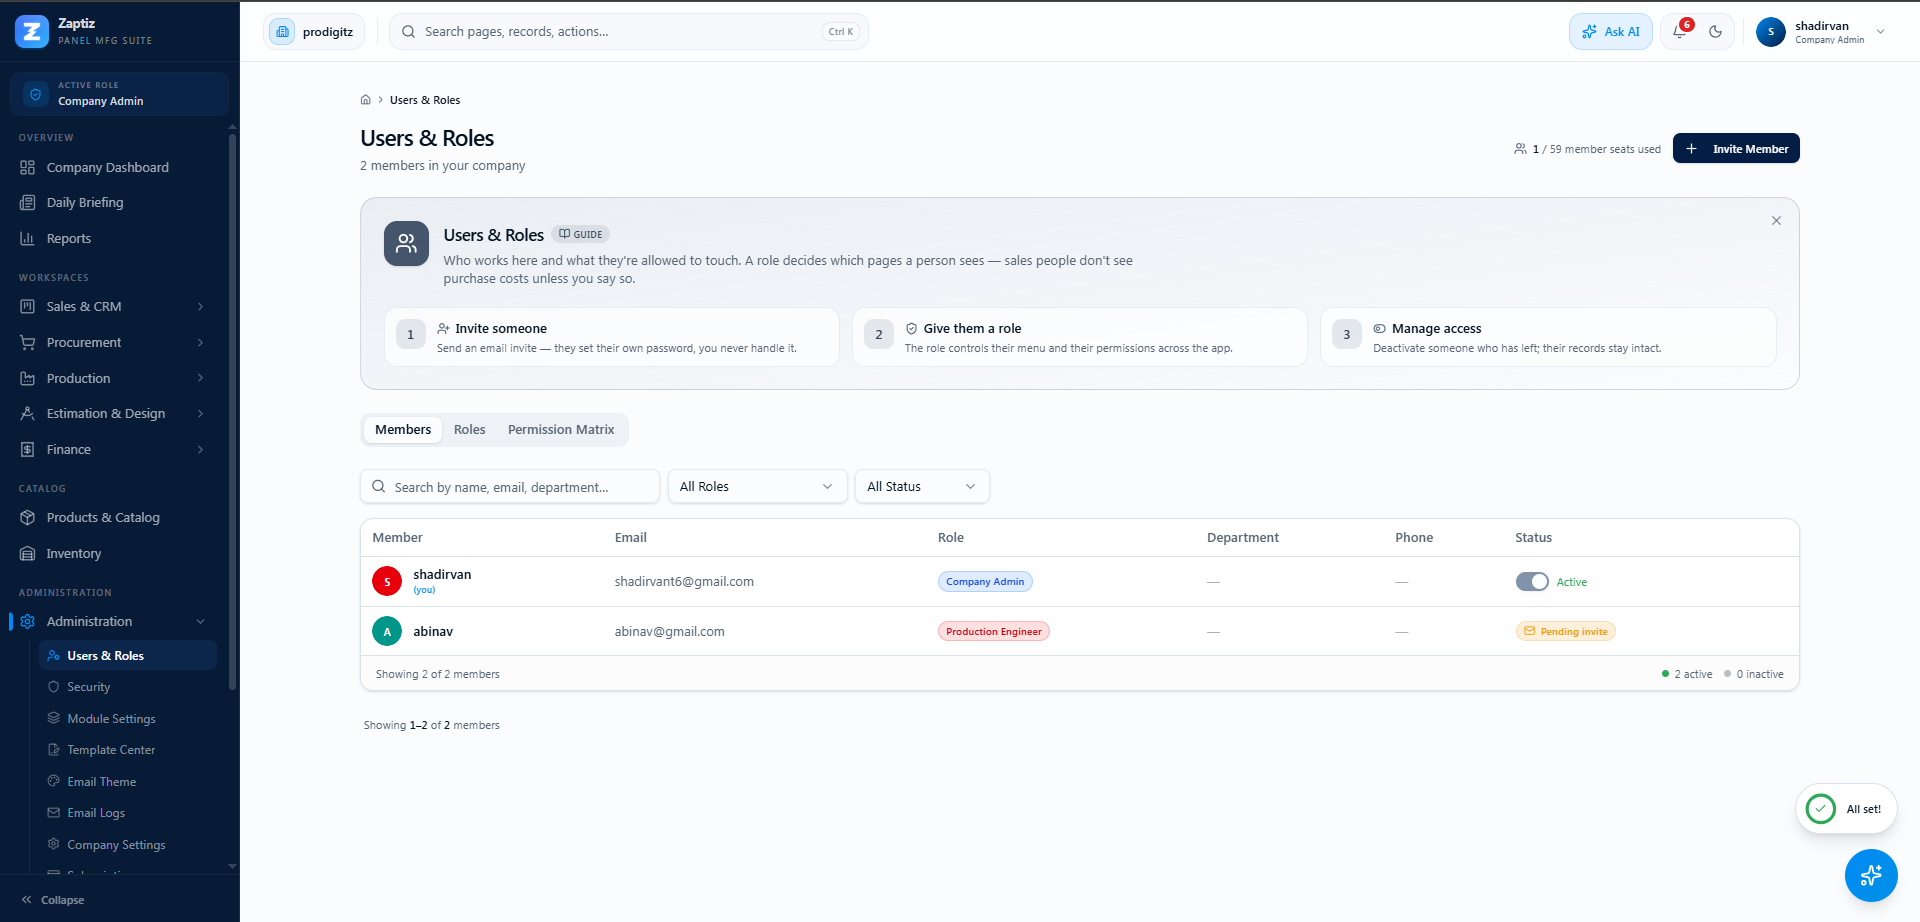Toggle dark mode moon icon

click(1716, 31)
